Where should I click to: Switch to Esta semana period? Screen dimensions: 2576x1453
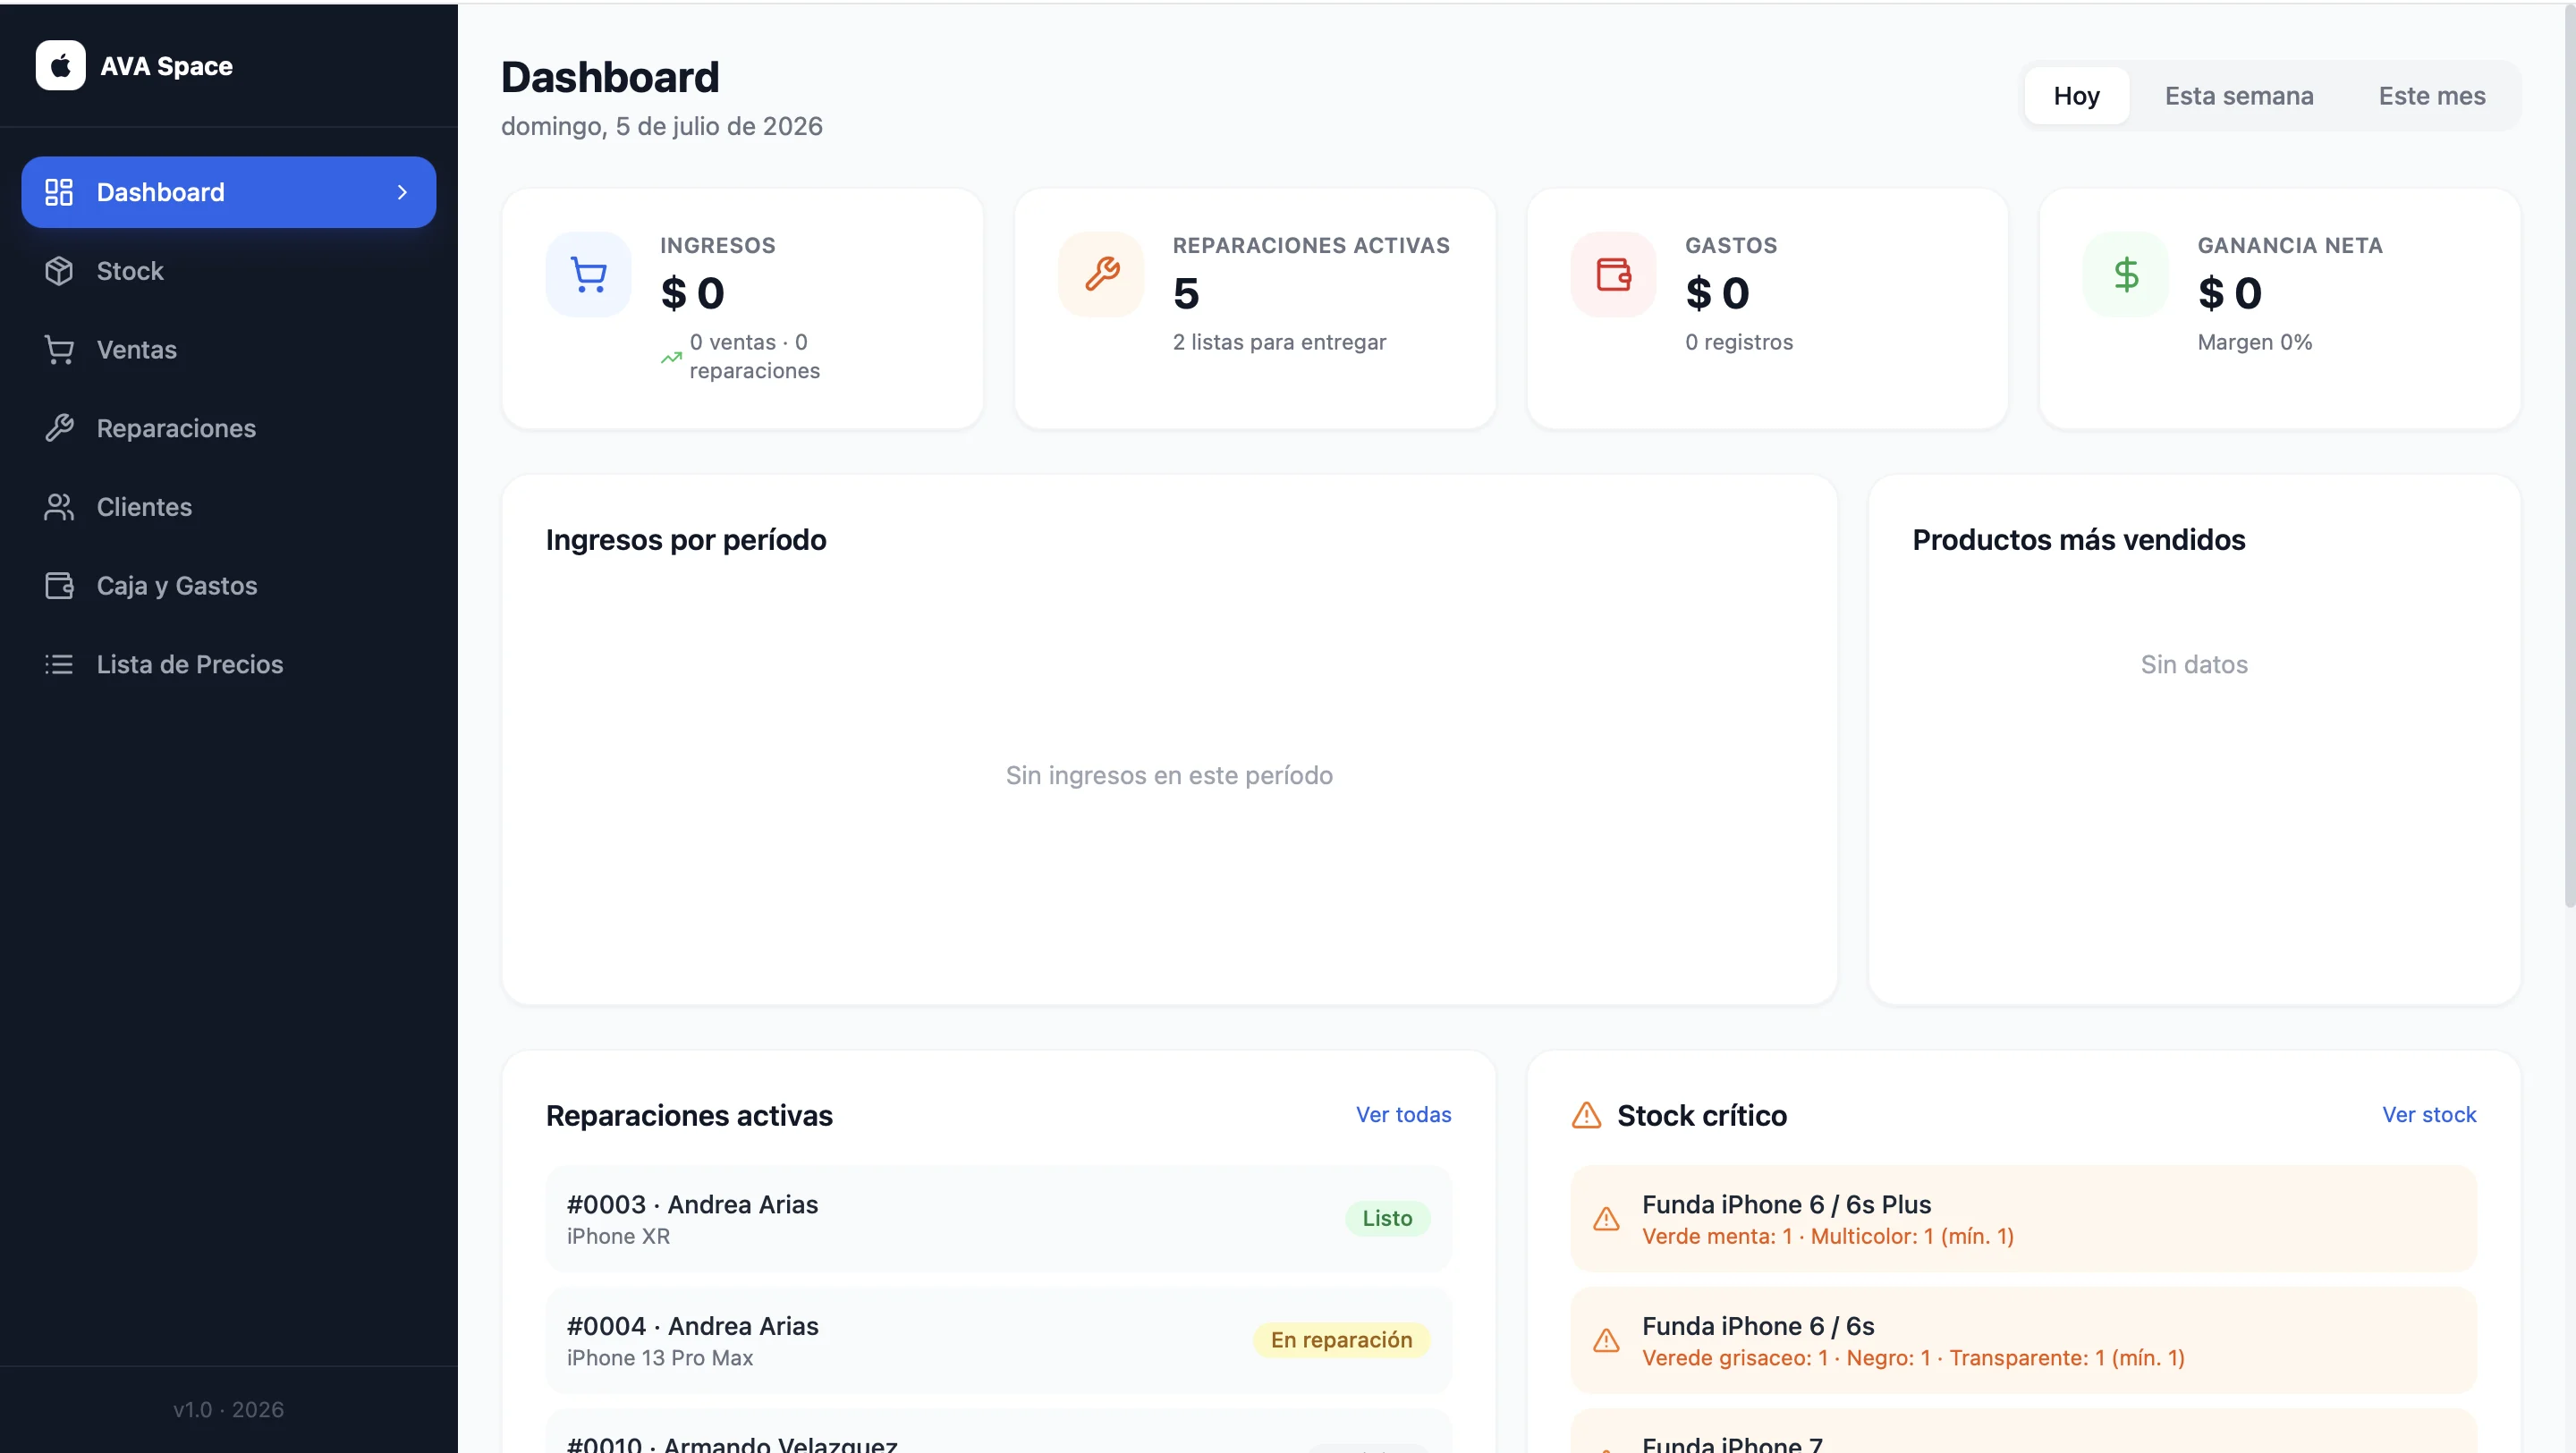pos(2239,96)
